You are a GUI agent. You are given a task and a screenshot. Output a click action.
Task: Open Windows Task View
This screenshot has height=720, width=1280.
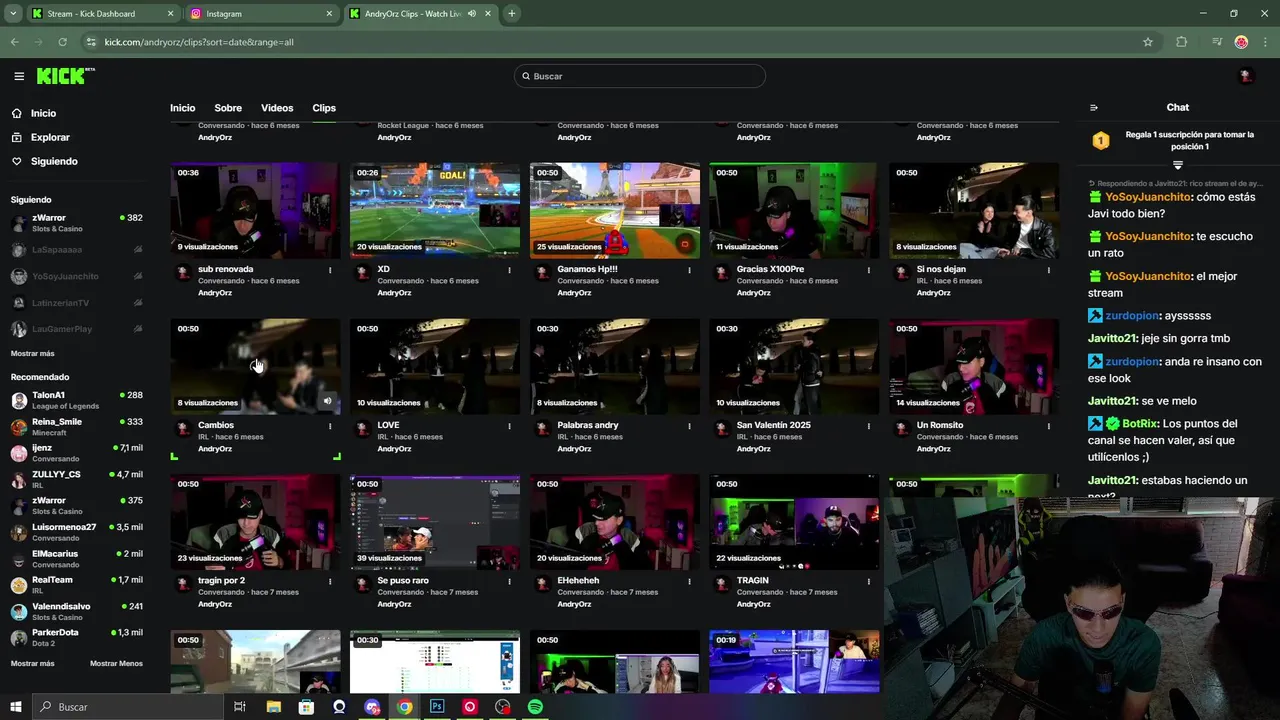[240, 707]
